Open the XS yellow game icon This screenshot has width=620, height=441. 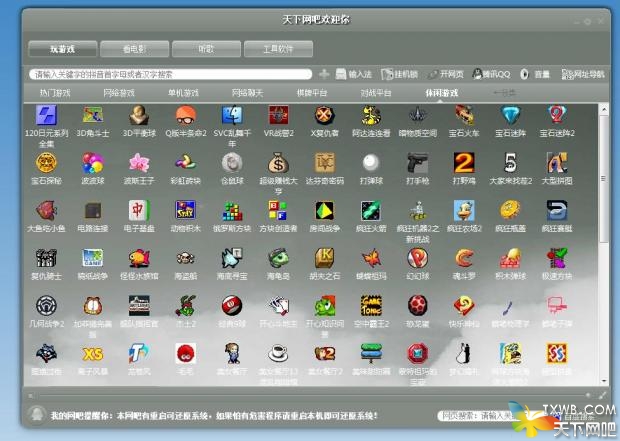[93, 354]
